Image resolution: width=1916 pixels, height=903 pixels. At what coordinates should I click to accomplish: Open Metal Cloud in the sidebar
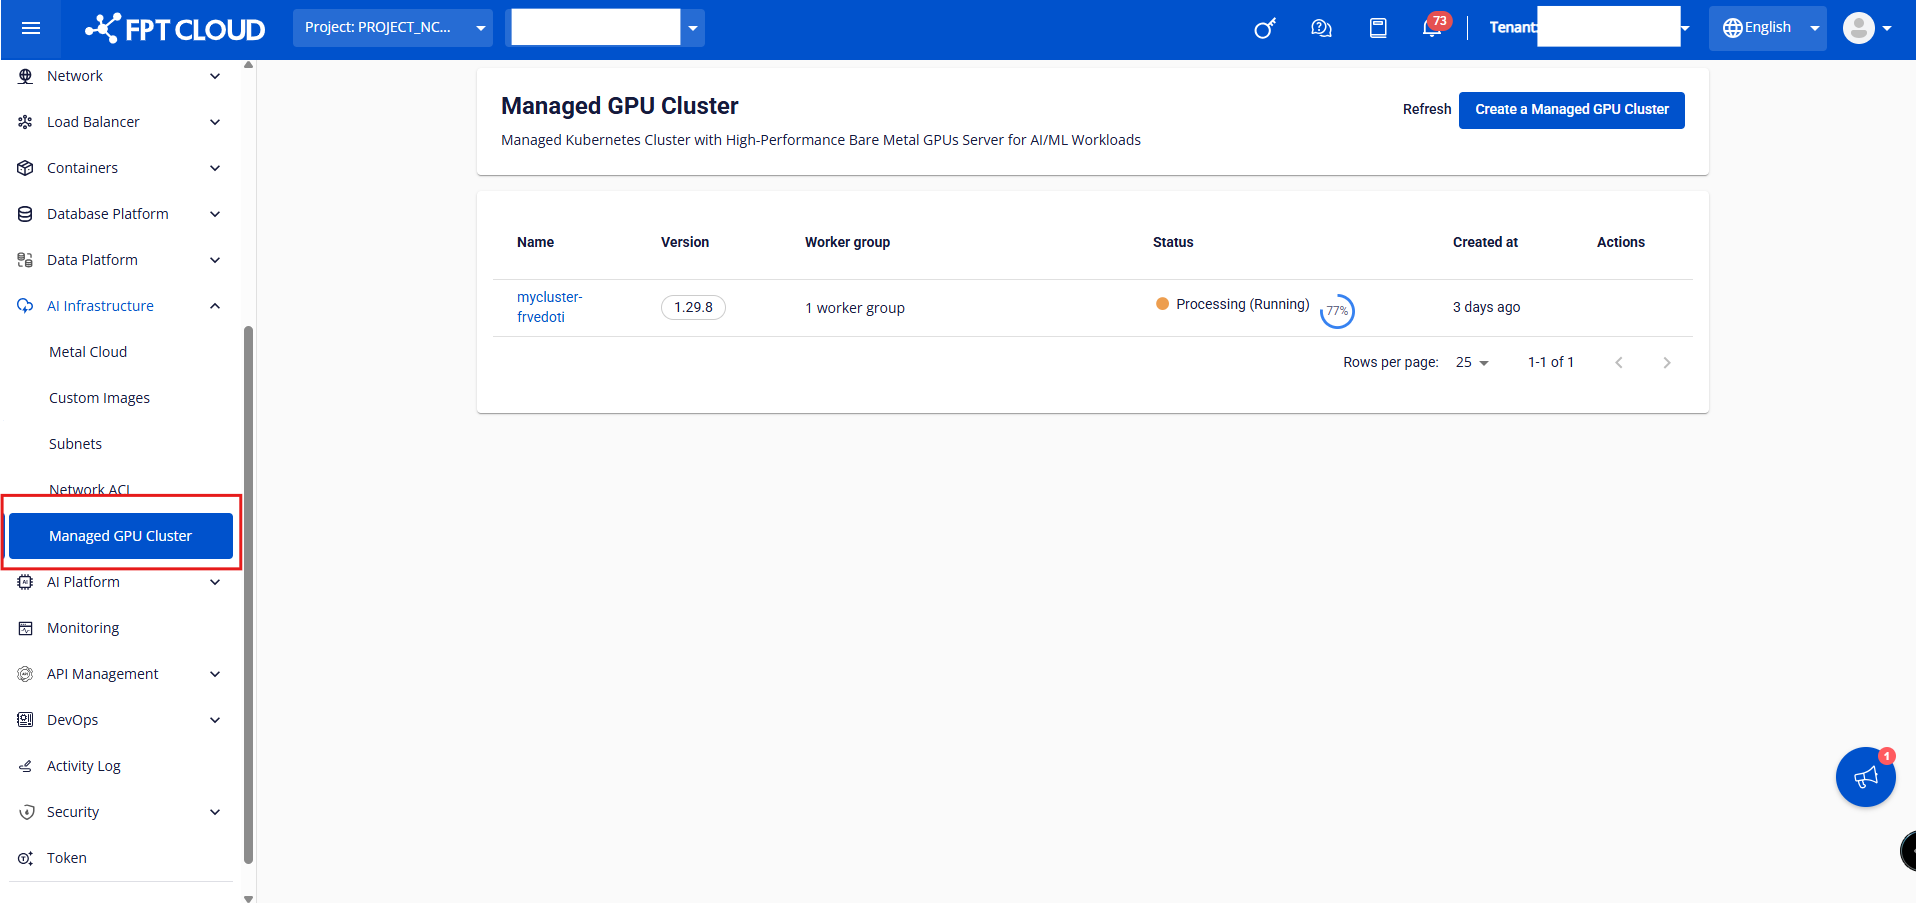pos(88,352)
